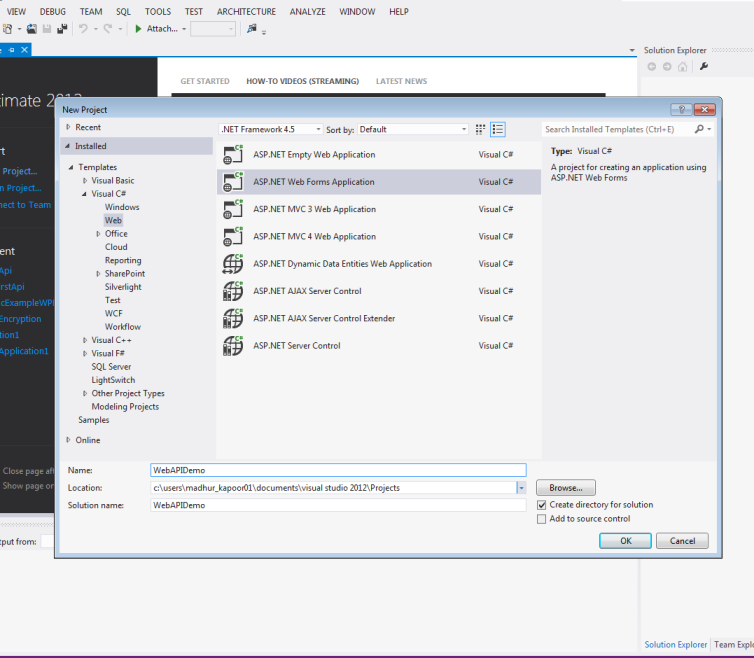The image size is (754, 658).
Task: Toggle Add to source control checkbox
Action: pos(541,519)
